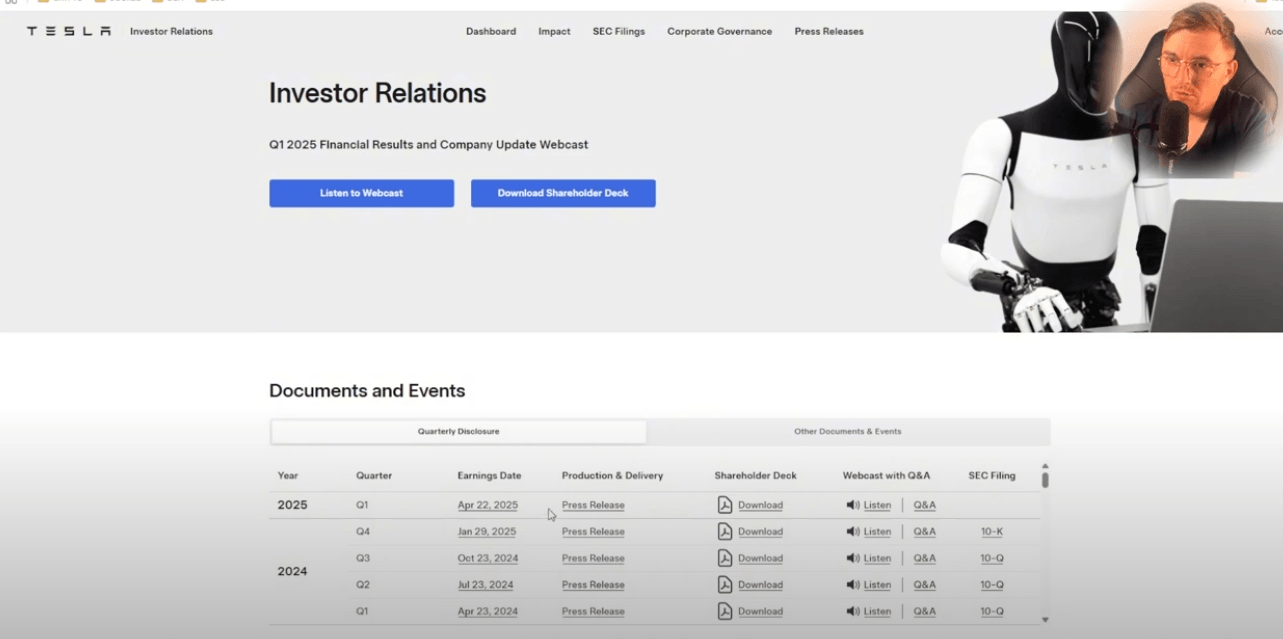The height and width of the screenshot is (639, 1283).
Task: Click Download link in the Q2 2024 row
Action: 760,585
